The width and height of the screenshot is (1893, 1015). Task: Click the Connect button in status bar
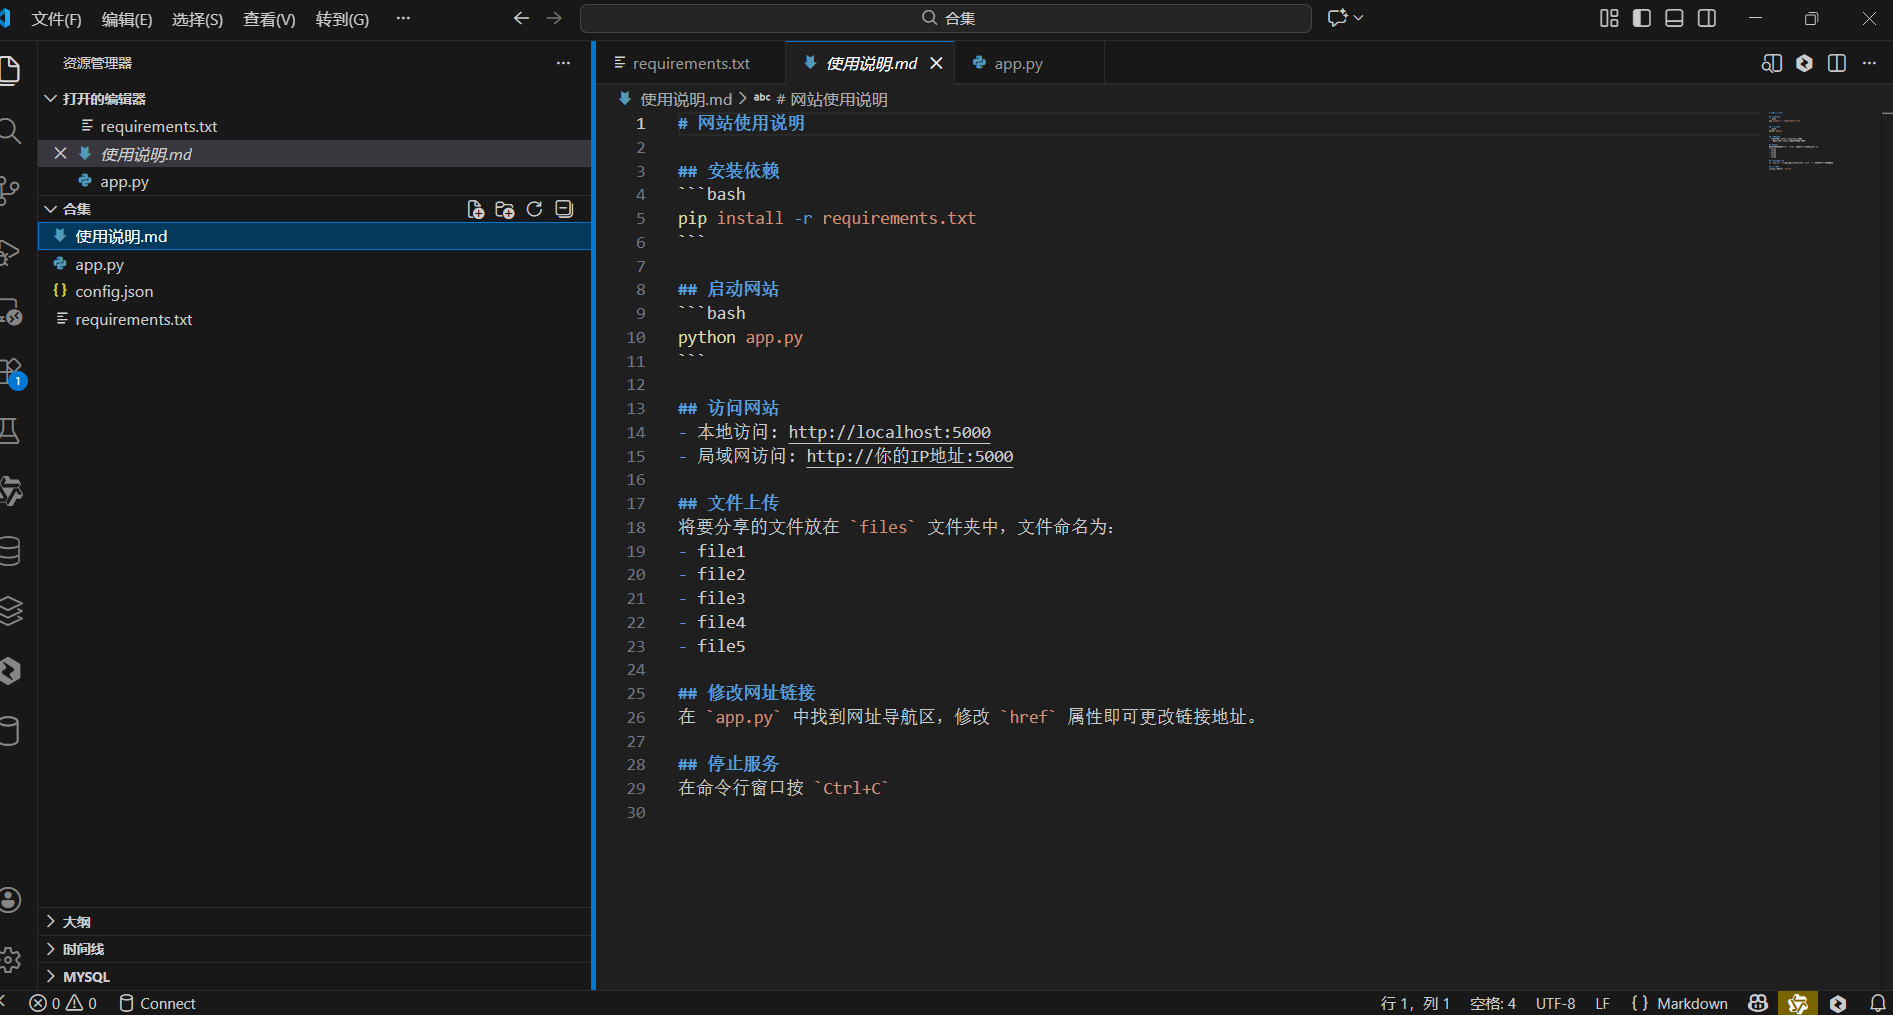(x=157, y=1003)
